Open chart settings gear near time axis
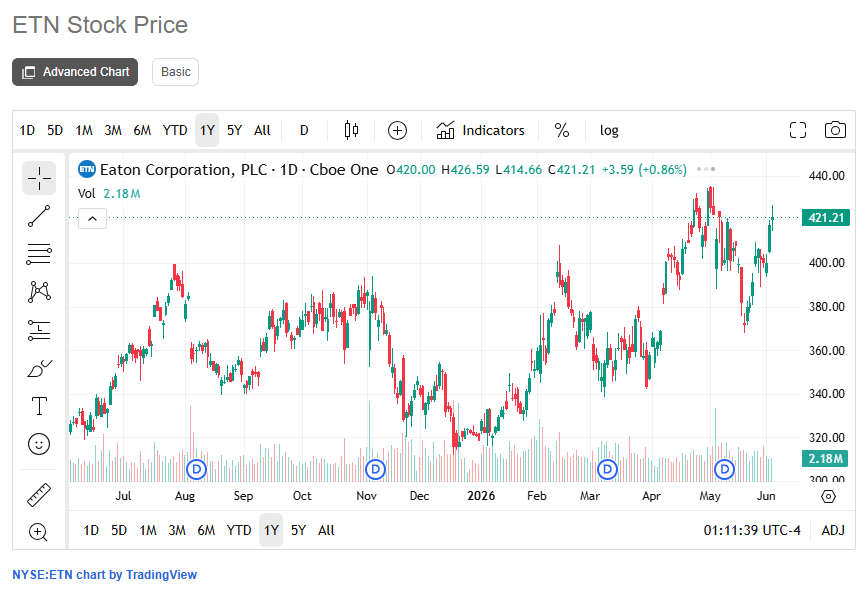Screen dimensions: 867x591 tap(828, 496)
